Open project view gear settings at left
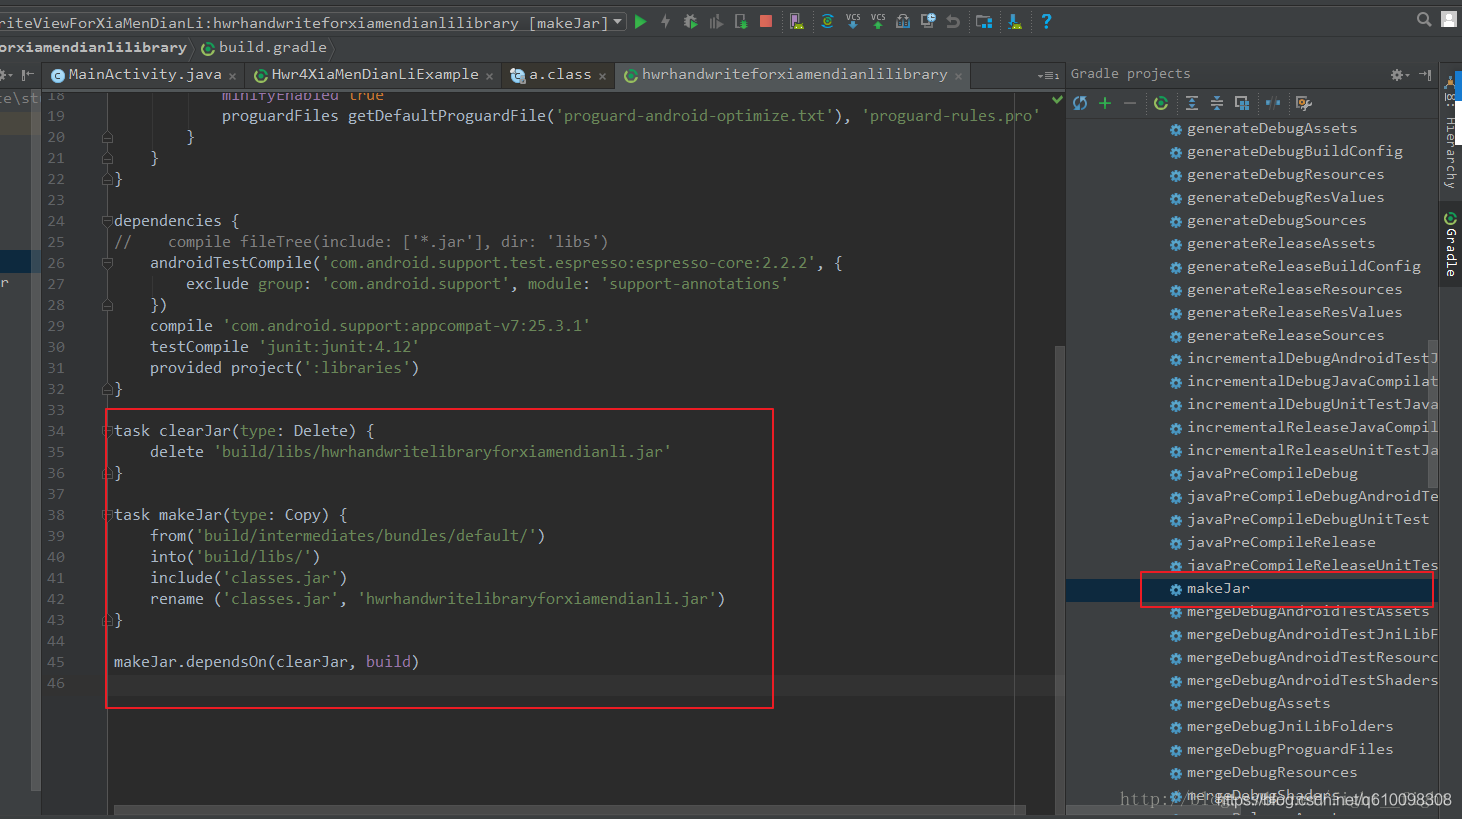Image resolution: width=1462 pixels, height=819 pixels. (x=5, y=75)
